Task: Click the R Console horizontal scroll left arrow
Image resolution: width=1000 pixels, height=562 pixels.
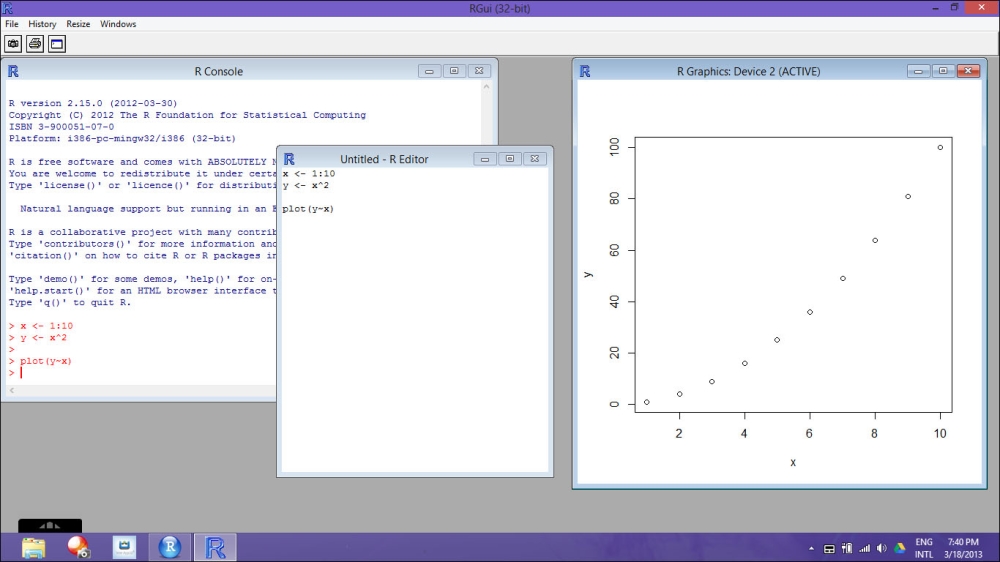Action: point(11,390)
